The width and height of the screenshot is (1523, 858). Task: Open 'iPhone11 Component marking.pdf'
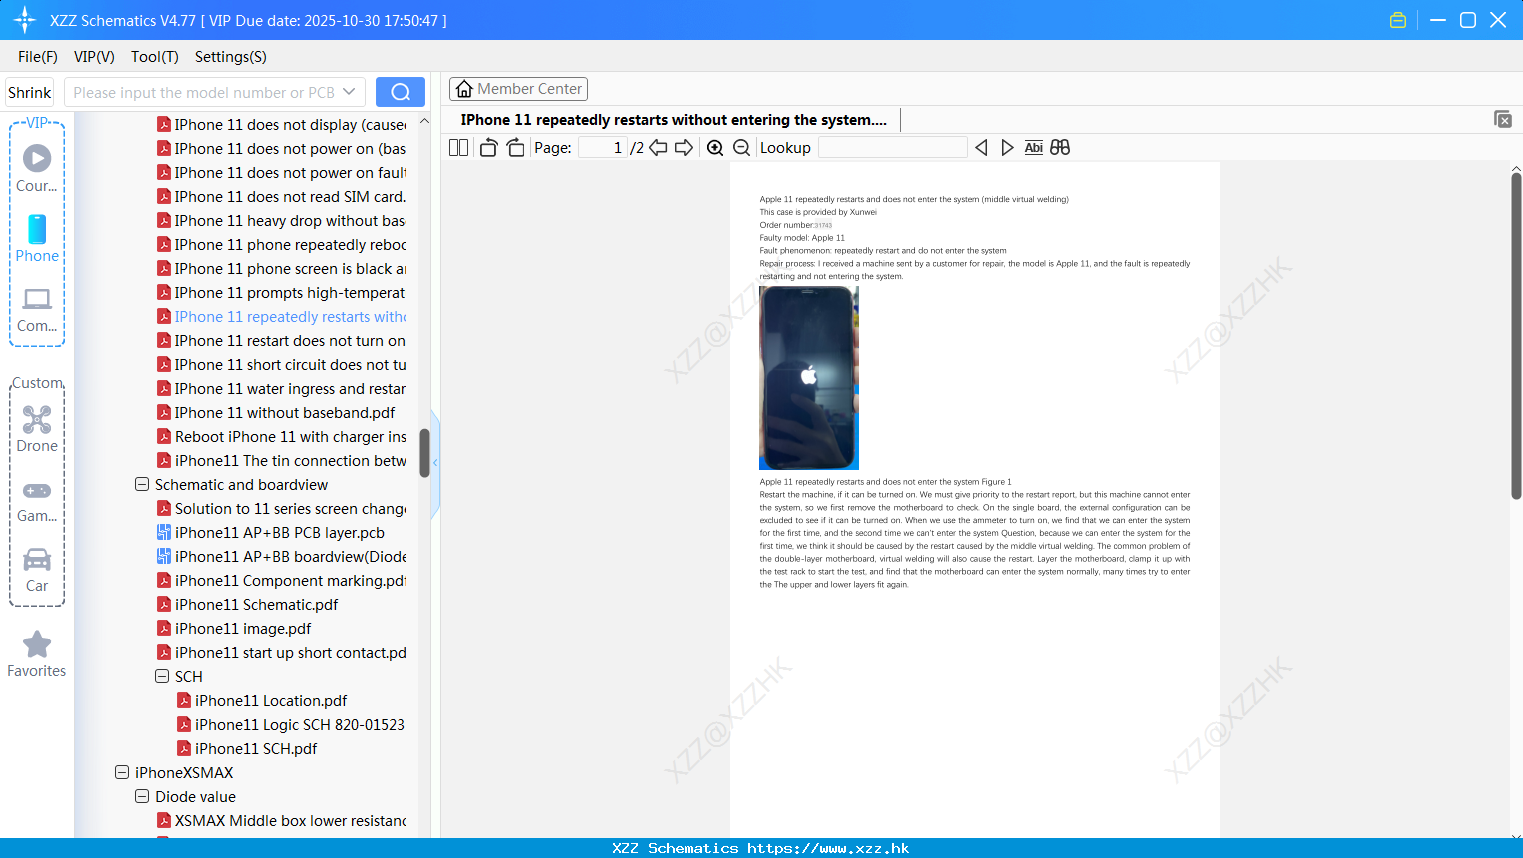tap(282, 580)
